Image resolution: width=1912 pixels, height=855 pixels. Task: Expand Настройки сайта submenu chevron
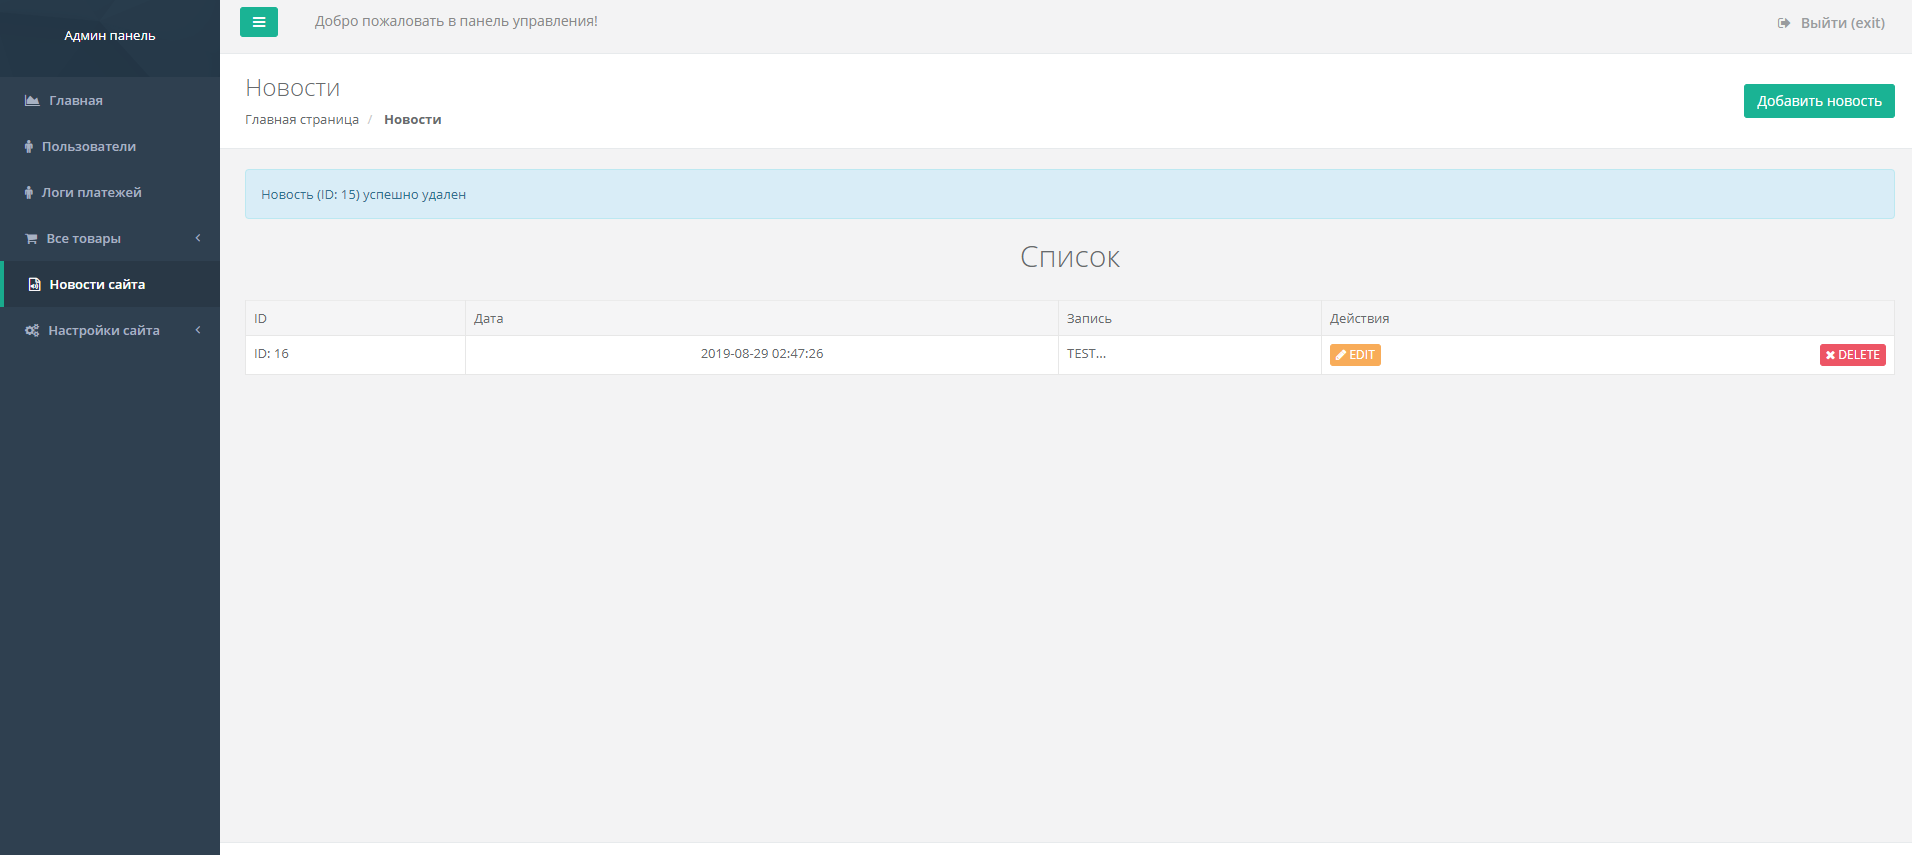[198, 330]
